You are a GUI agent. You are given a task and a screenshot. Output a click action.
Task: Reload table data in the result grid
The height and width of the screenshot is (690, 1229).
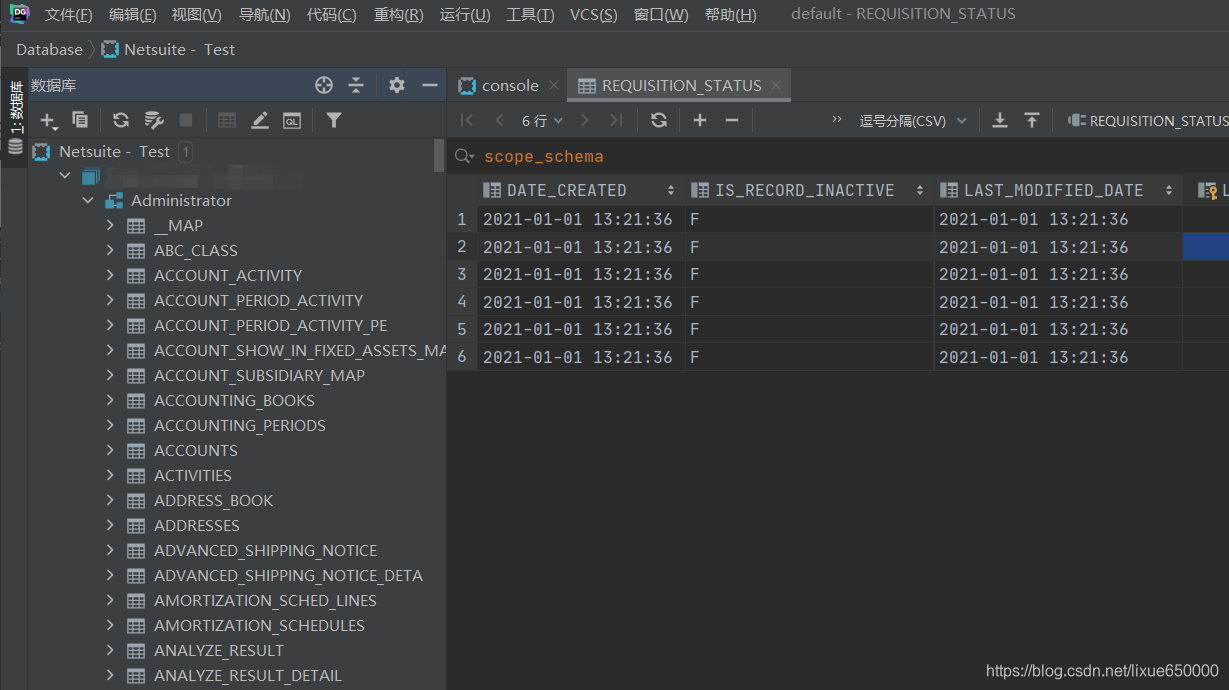660,120
